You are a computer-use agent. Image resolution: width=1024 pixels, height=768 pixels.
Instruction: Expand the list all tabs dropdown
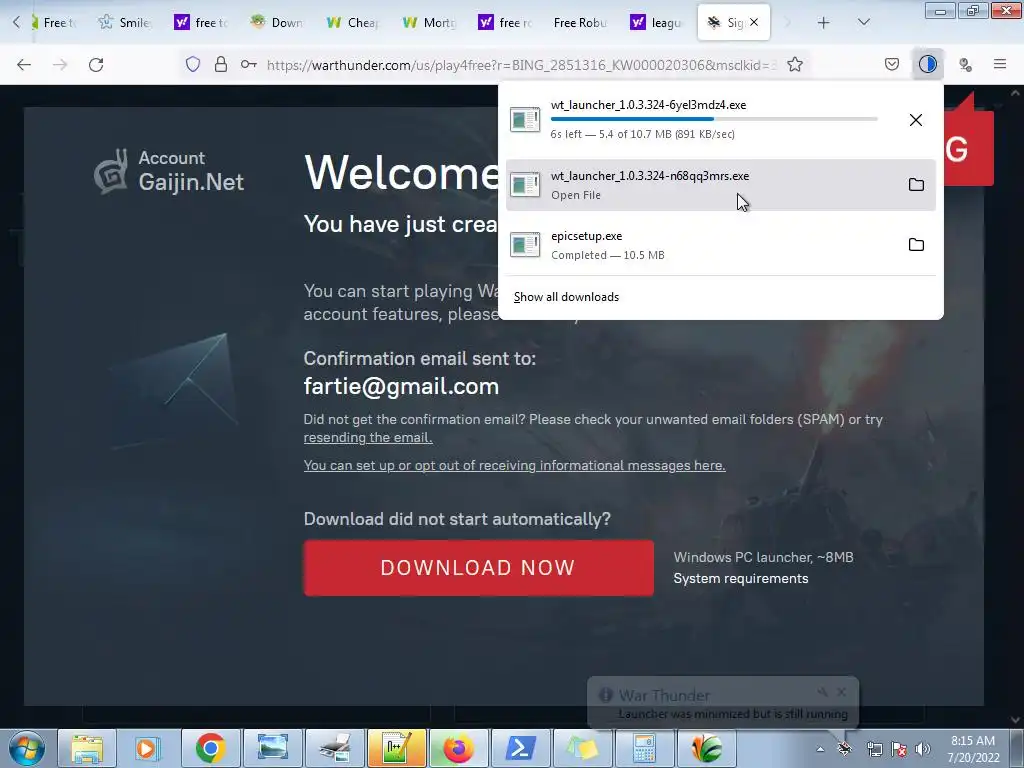coord(863,22)
